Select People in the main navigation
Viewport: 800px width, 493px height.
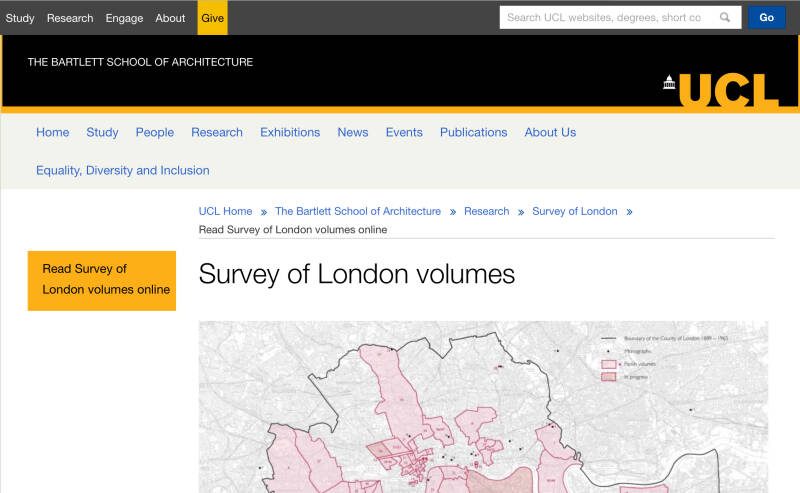coord(155,132)
